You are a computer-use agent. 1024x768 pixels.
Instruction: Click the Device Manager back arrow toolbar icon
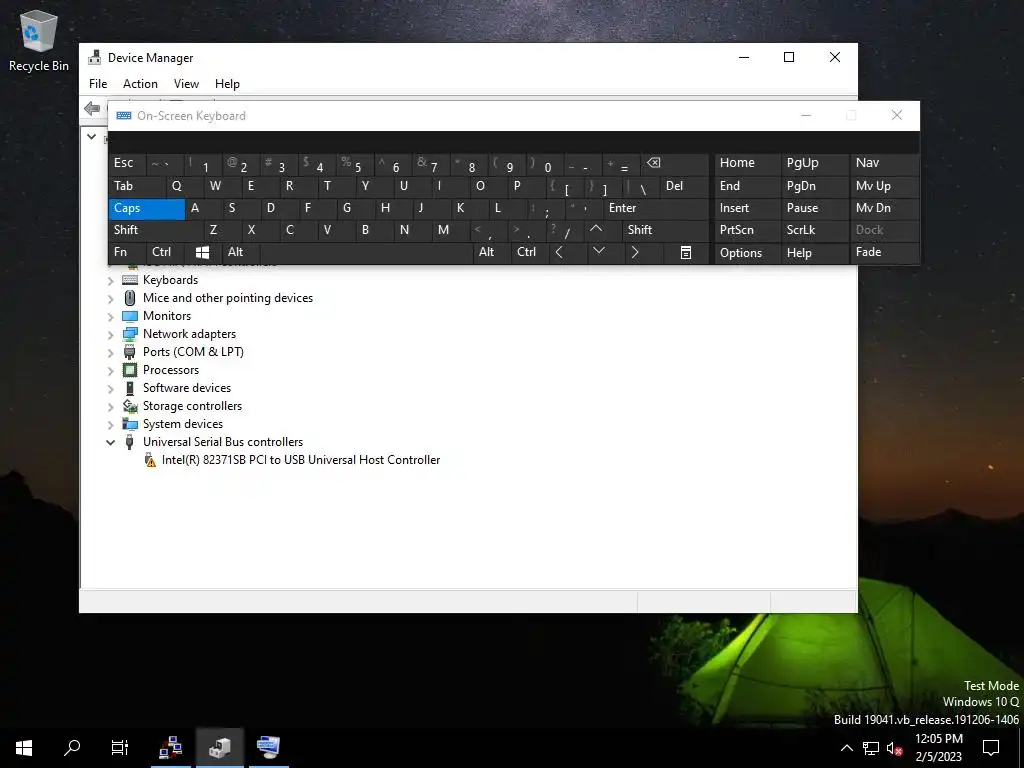coord(93,108)
